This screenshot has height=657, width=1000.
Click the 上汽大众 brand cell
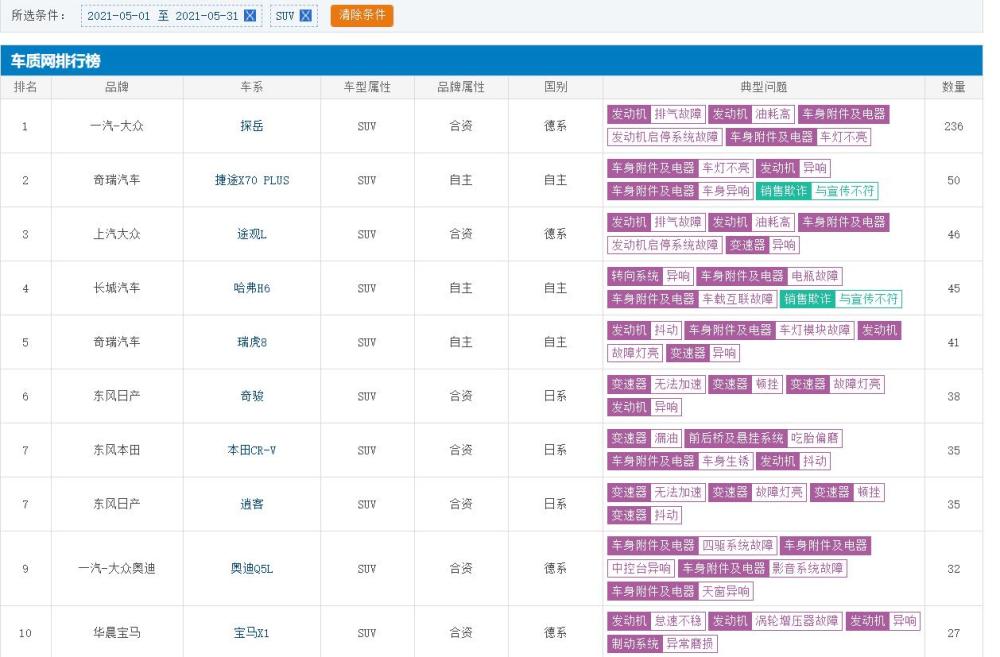tap(117, 234)
